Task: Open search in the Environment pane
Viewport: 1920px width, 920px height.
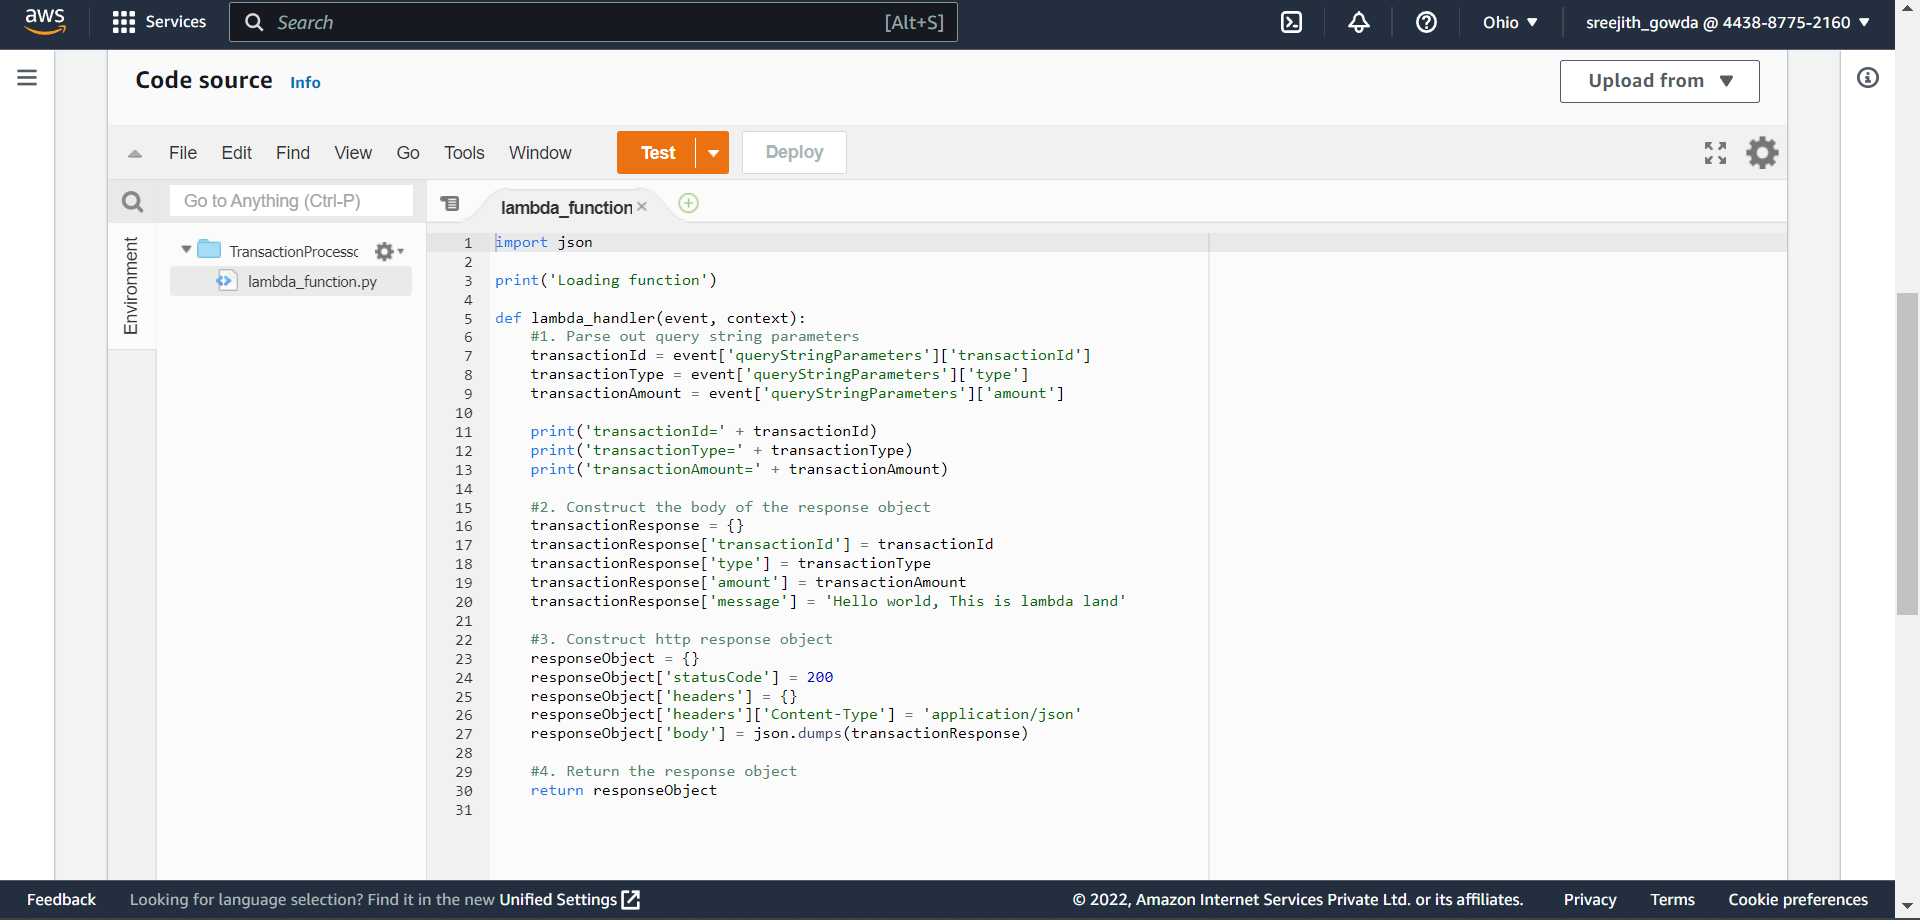Action: (132, 201)
